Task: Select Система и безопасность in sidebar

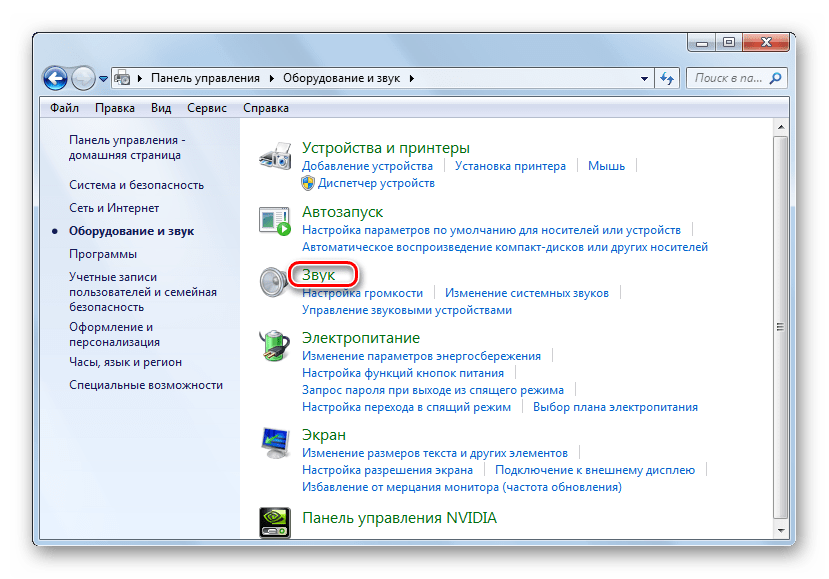Action: [136, 185]
